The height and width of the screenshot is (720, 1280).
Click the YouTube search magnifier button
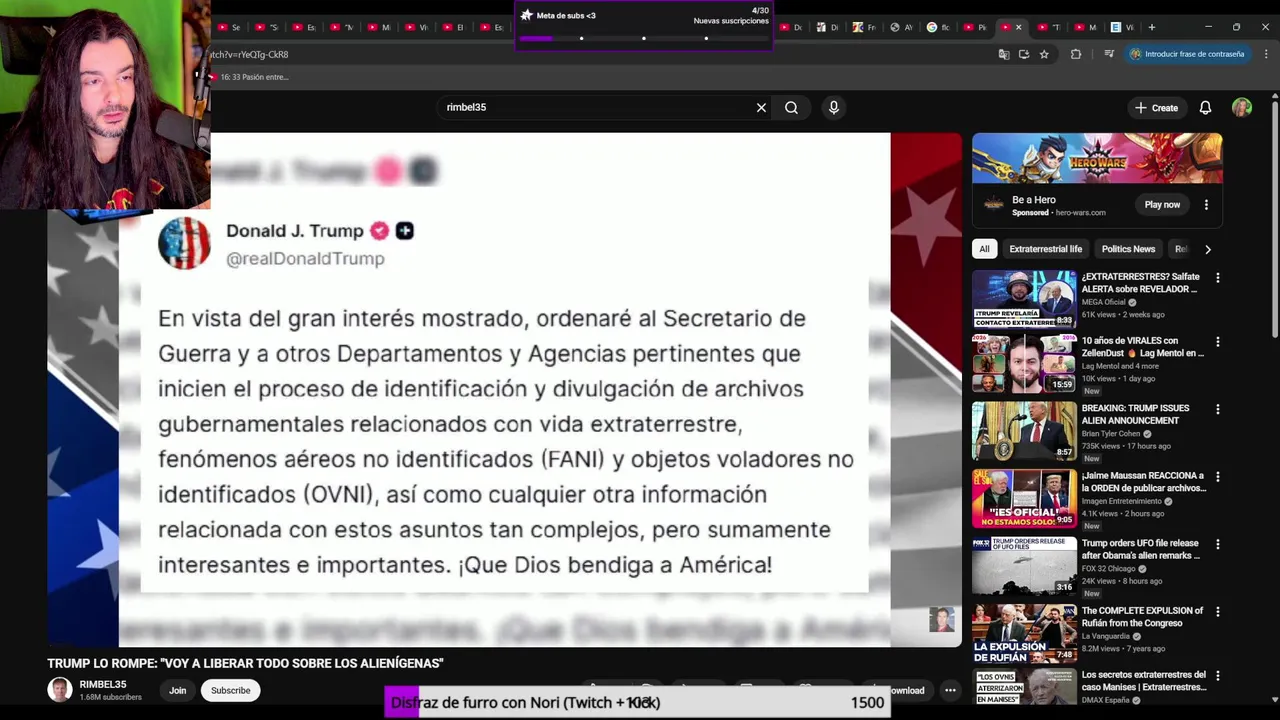[791, 107]
